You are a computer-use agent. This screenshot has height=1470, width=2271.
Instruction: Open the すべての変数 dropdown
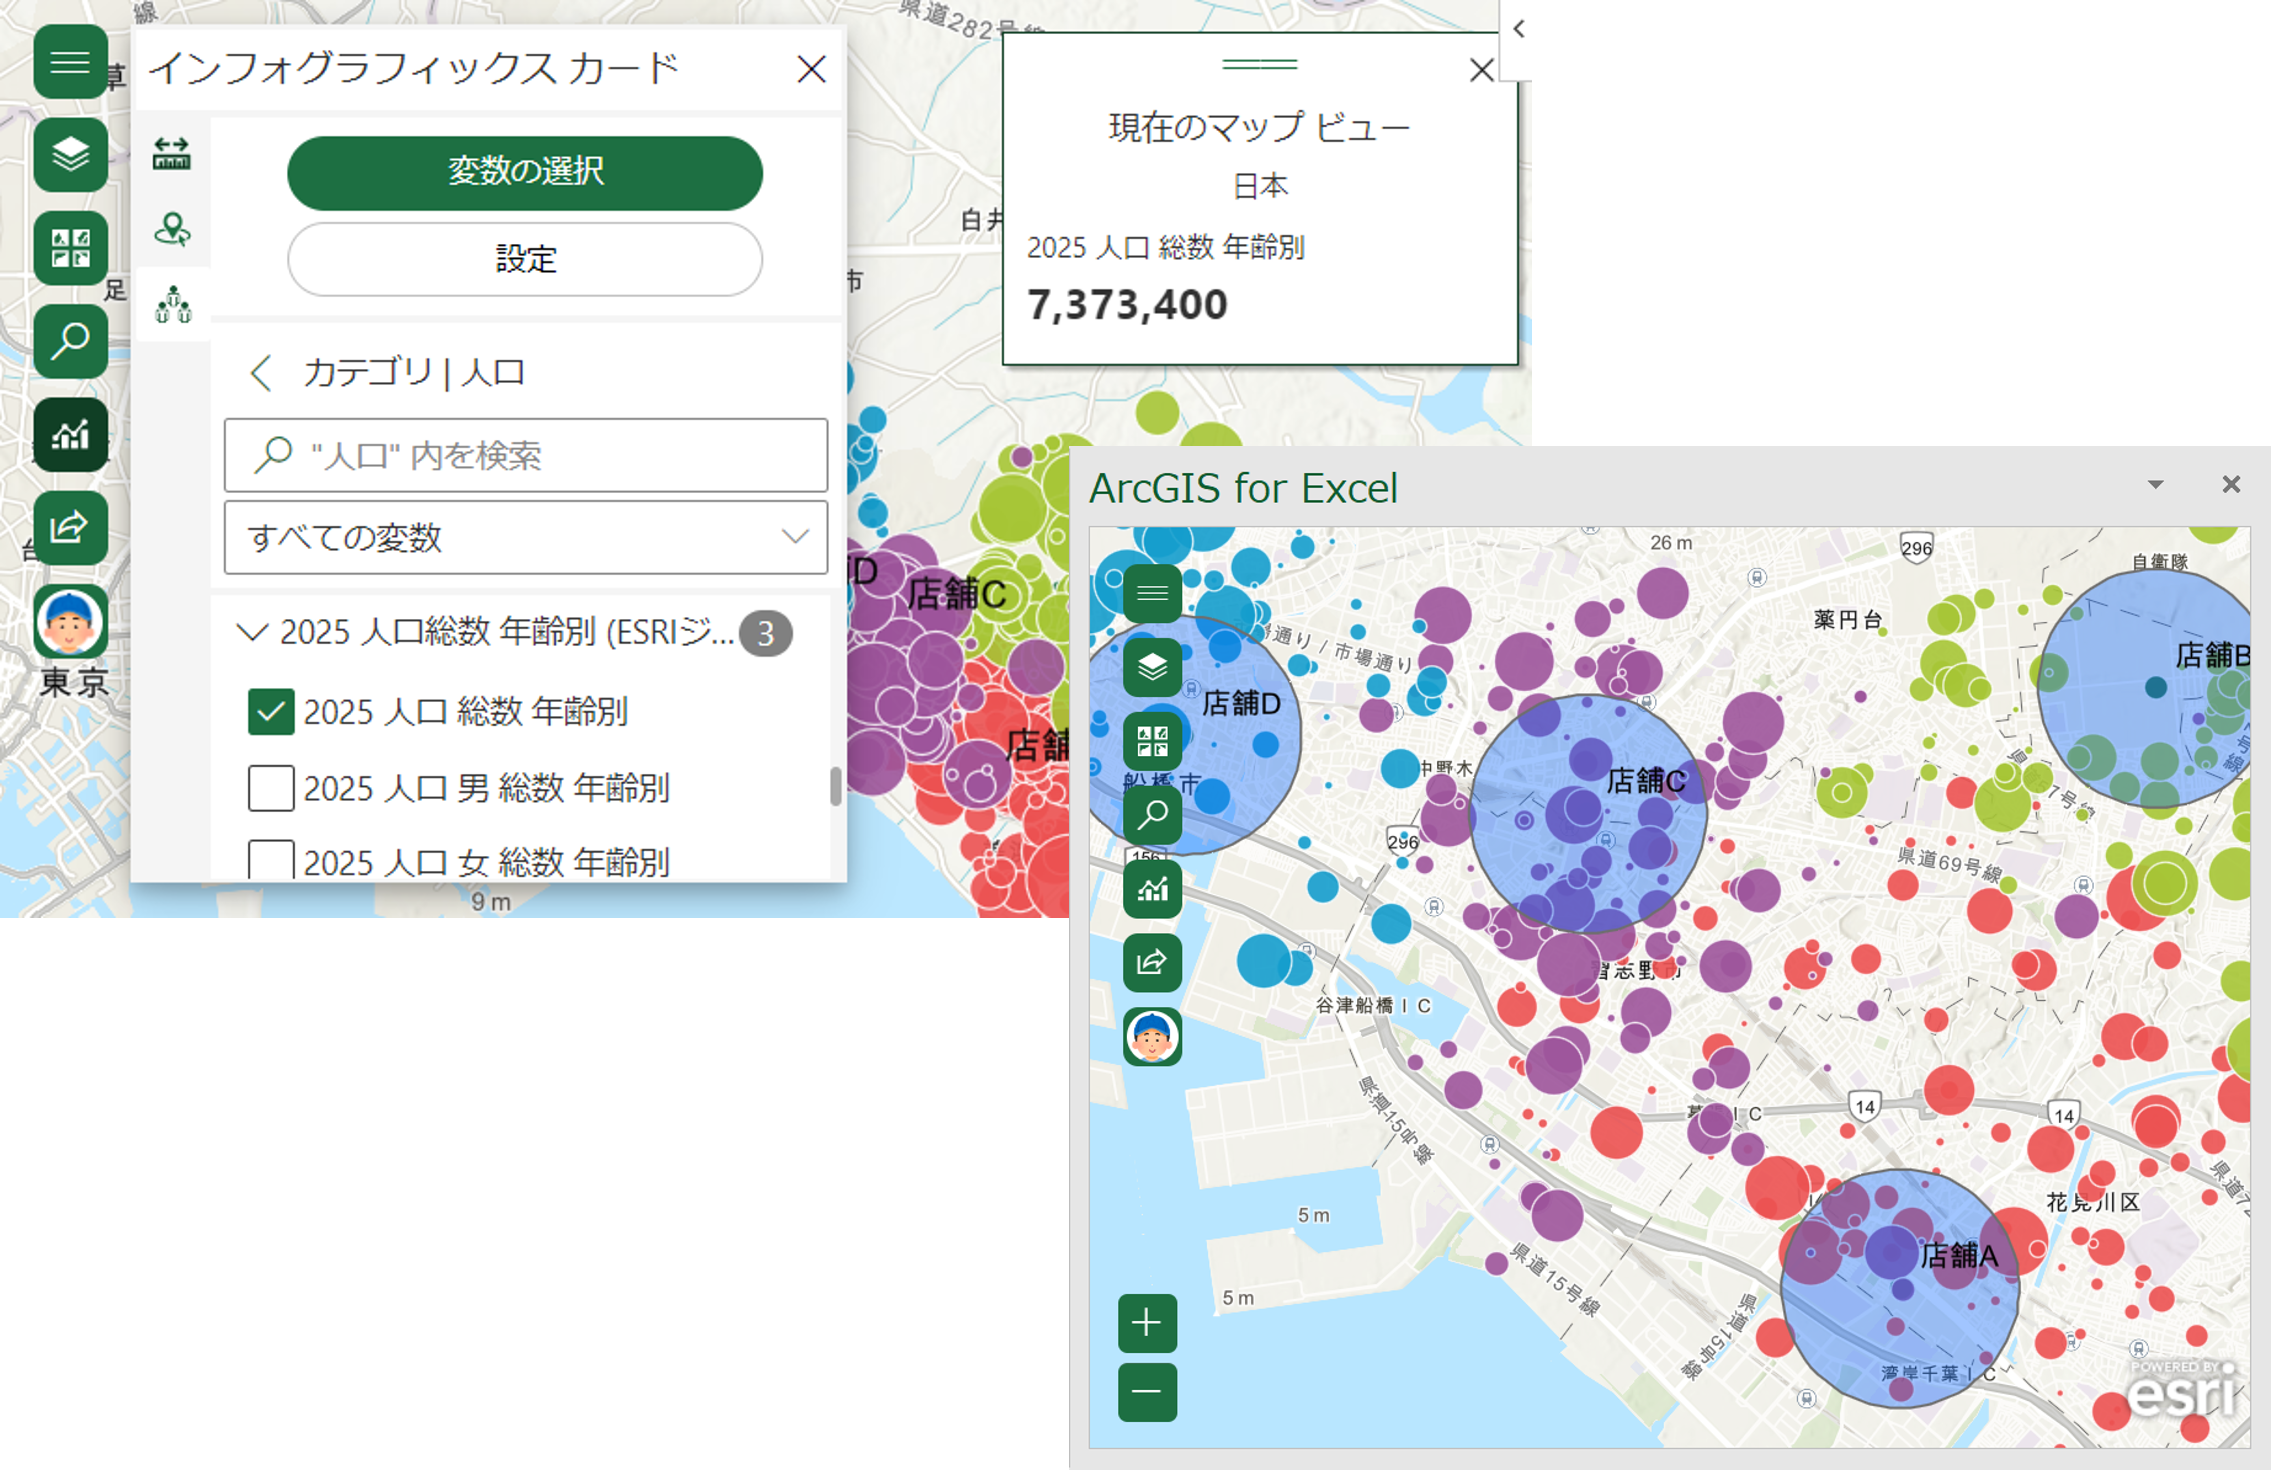(526, 538)
